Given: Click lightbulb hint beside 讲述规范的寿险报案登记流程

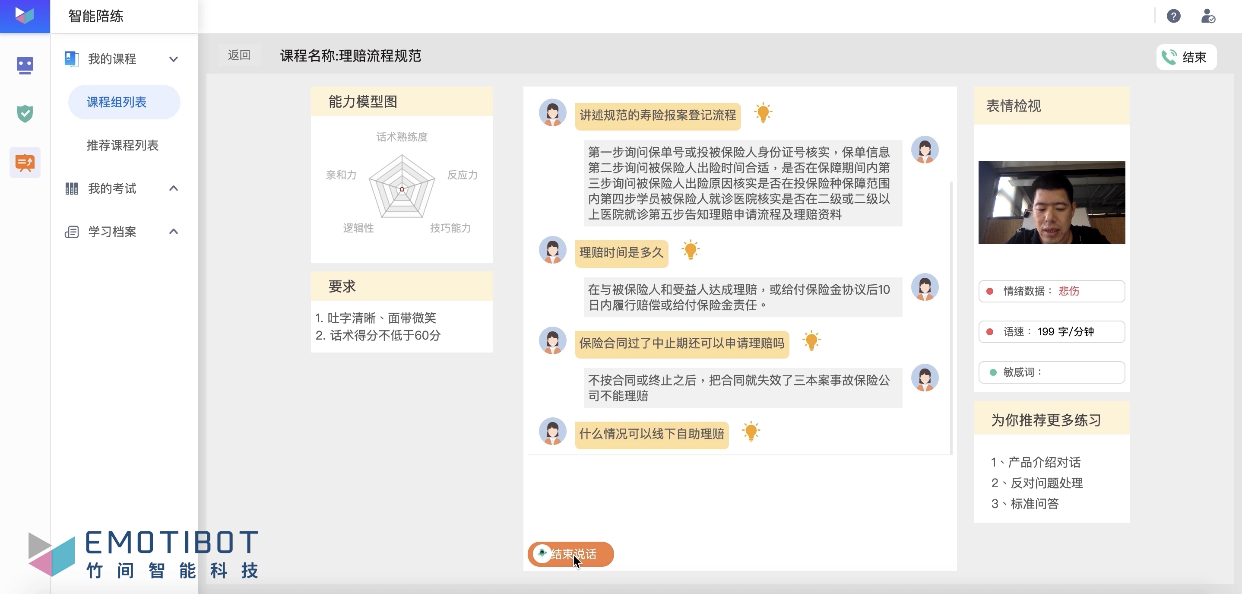Looking at the screenshot, I should point(763,114).
